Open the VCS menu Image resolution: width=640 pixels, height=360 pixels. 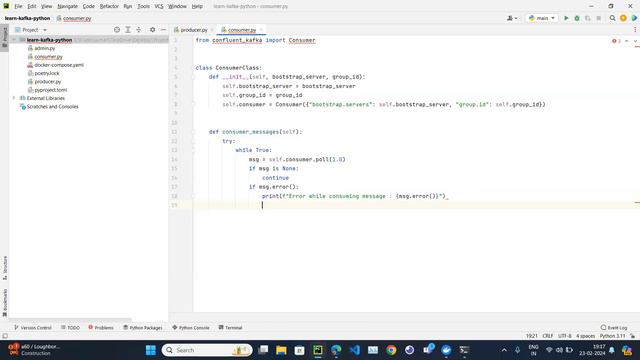(x=159, y=6)
